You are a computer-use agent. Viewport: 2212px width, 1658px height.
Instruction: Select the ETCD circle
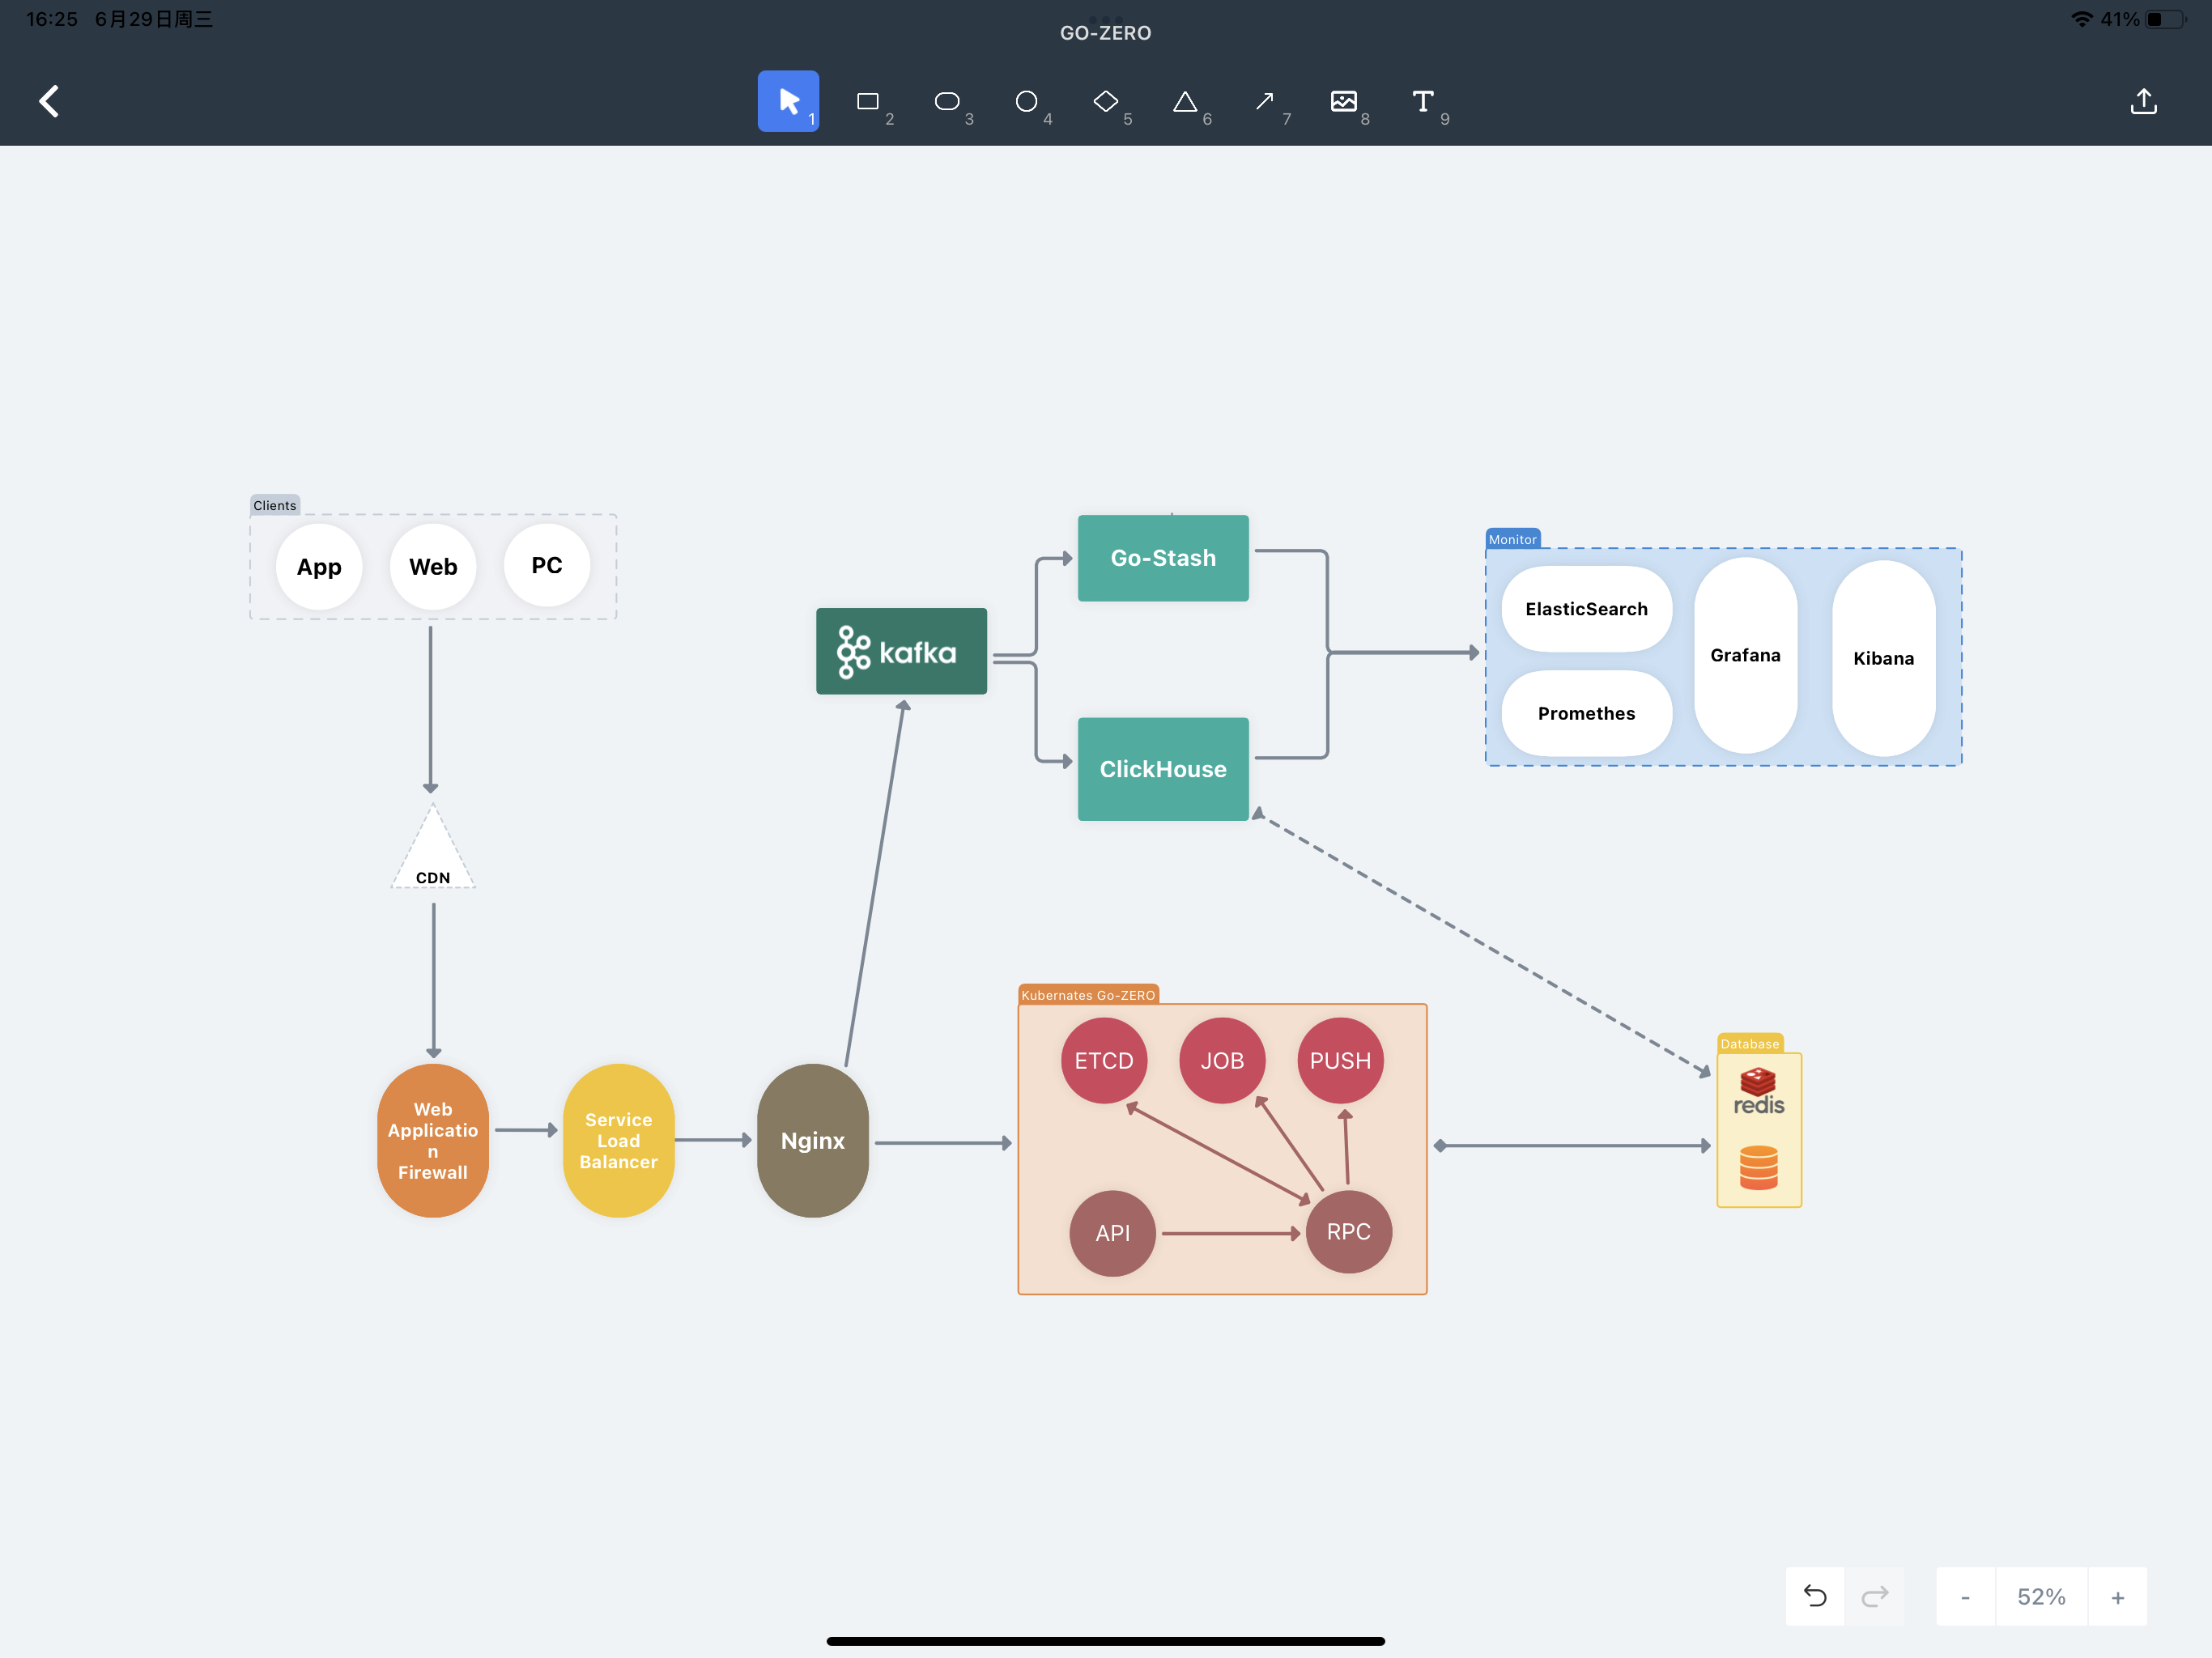[1104, 1060]
